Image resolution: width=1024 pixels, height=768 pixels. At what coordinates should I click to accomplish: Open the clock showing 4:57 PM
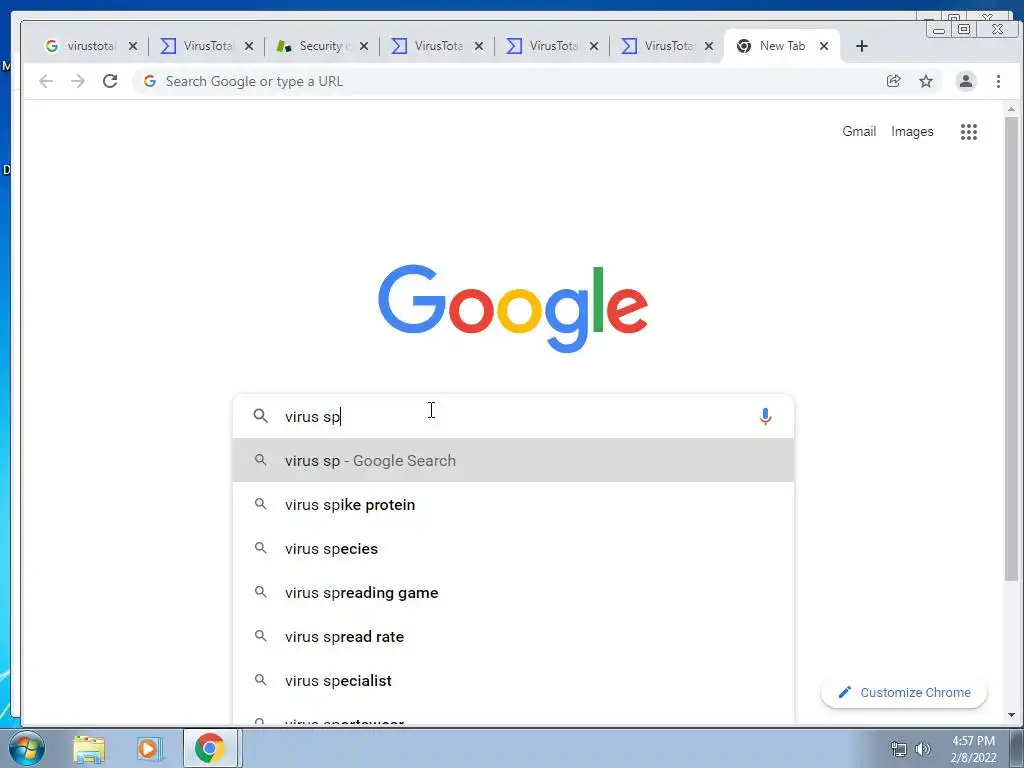(973, 749)
